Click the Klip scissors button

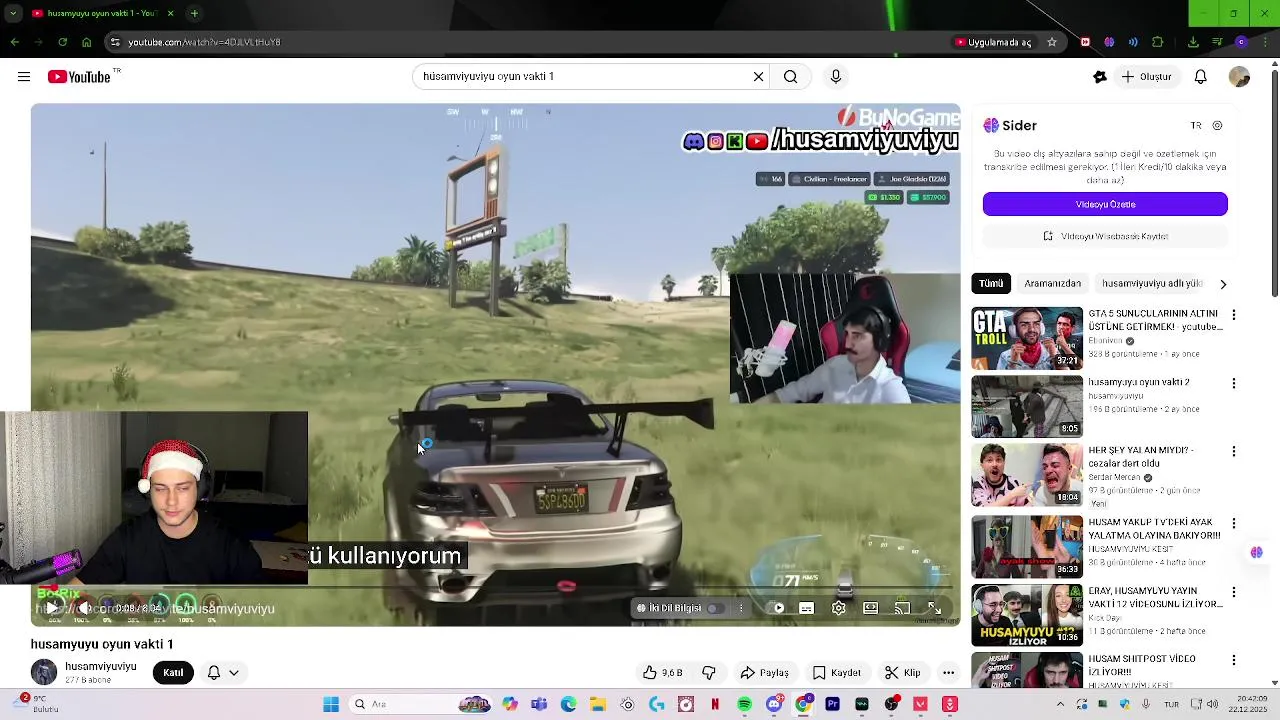click(903, 673)
